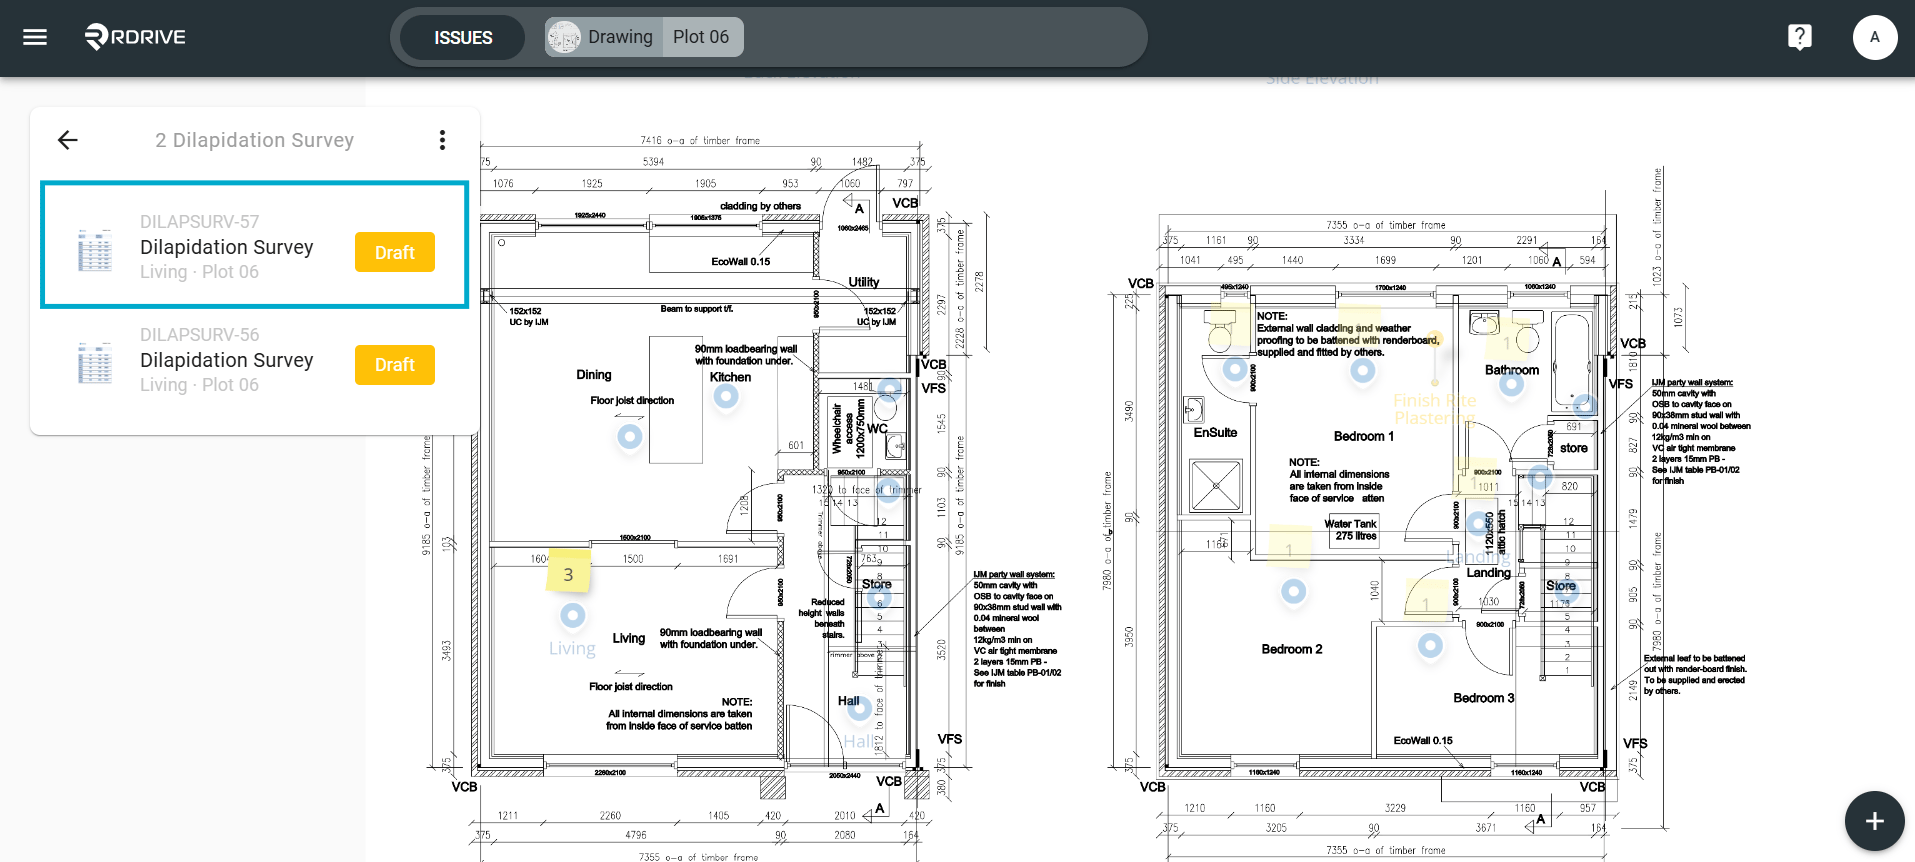This screenshot has width=1915, height=862.
Task: Select the pin under the Bedroom 1 cladding note
Action: [1362, 371]
